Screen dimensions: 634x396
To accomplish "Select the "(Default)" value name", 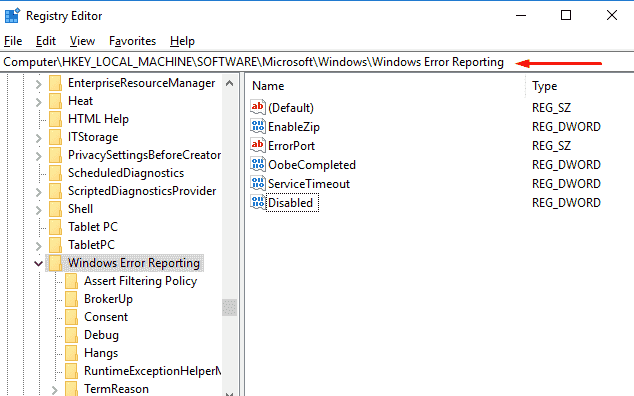I will click(x=291, y=108).
